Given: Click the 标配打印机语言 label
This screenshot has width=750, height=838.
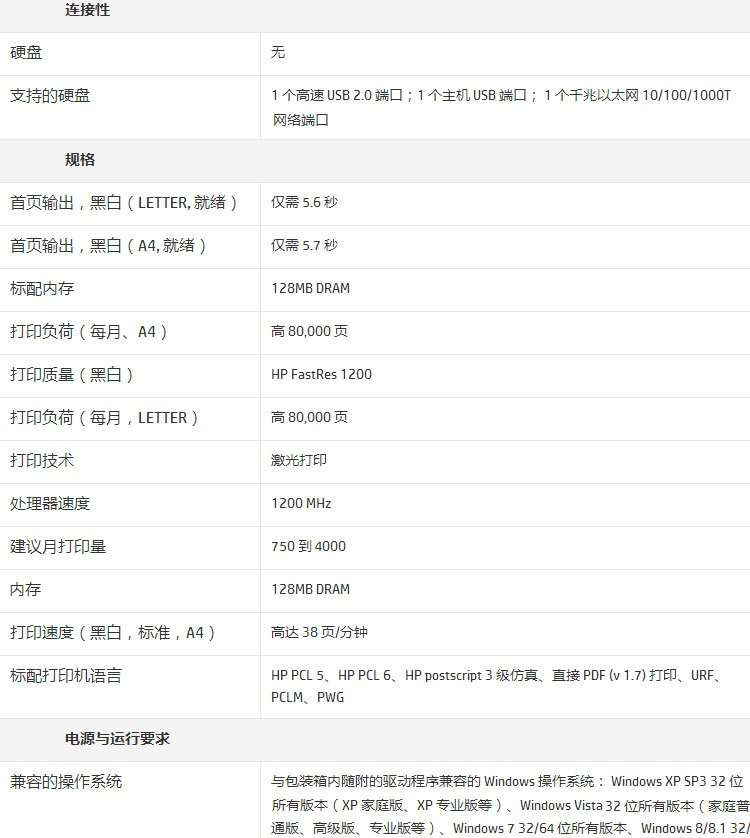Looking at the screenshot, I should click(66, 676).
